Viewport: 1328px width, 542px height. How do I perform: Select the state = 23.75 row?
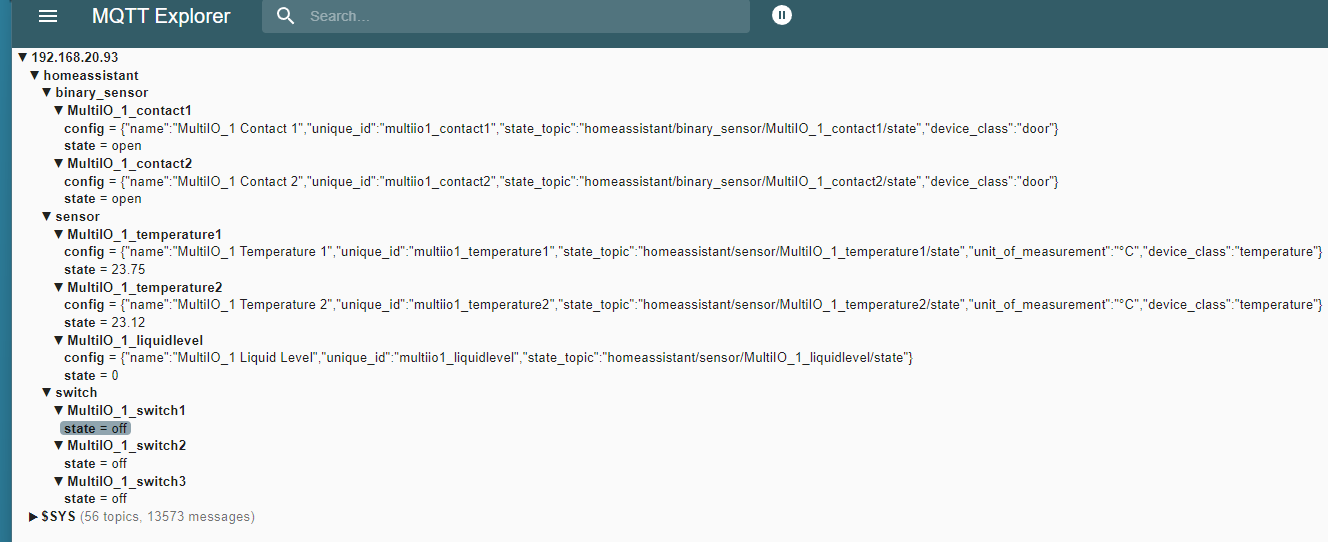tap(105, 269)
